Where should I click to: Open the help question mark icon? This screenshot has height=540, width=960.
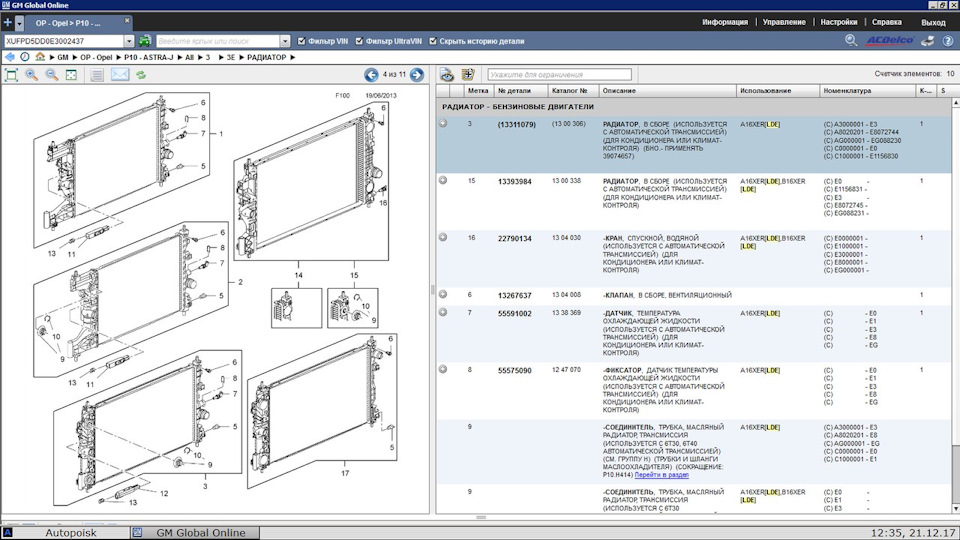click(947, 41)
